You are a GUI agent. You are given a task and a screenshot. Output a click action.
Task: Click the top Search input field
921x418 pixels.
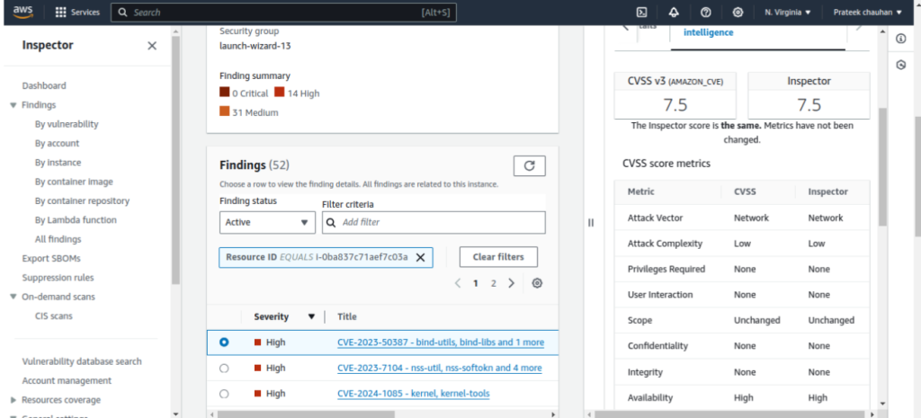pyautogui.click(x=283, y=12)
